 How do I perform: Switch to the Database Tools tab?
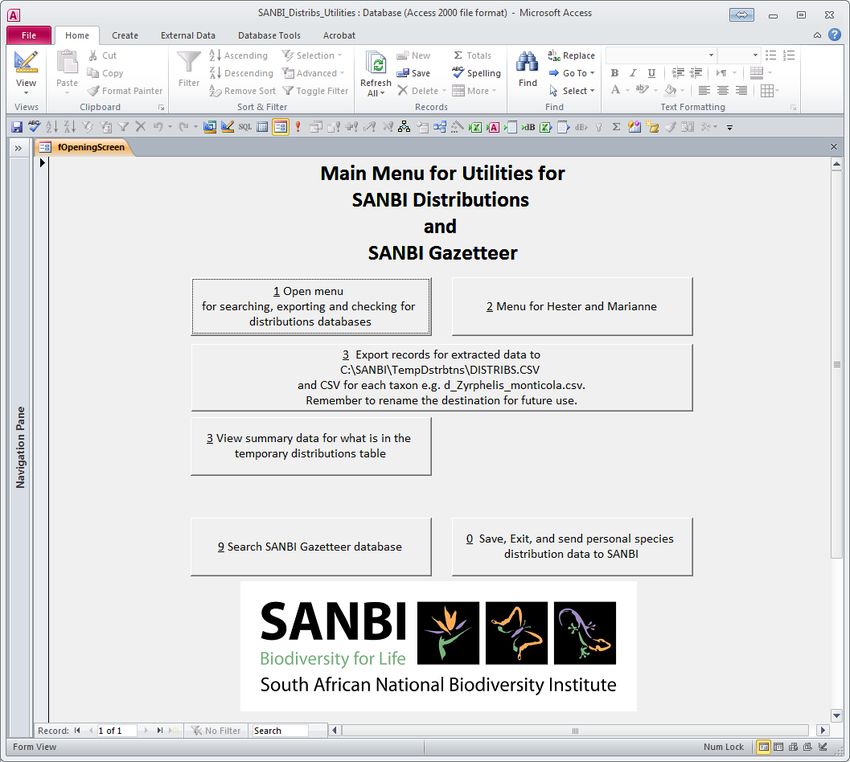[x=269, y=35]
